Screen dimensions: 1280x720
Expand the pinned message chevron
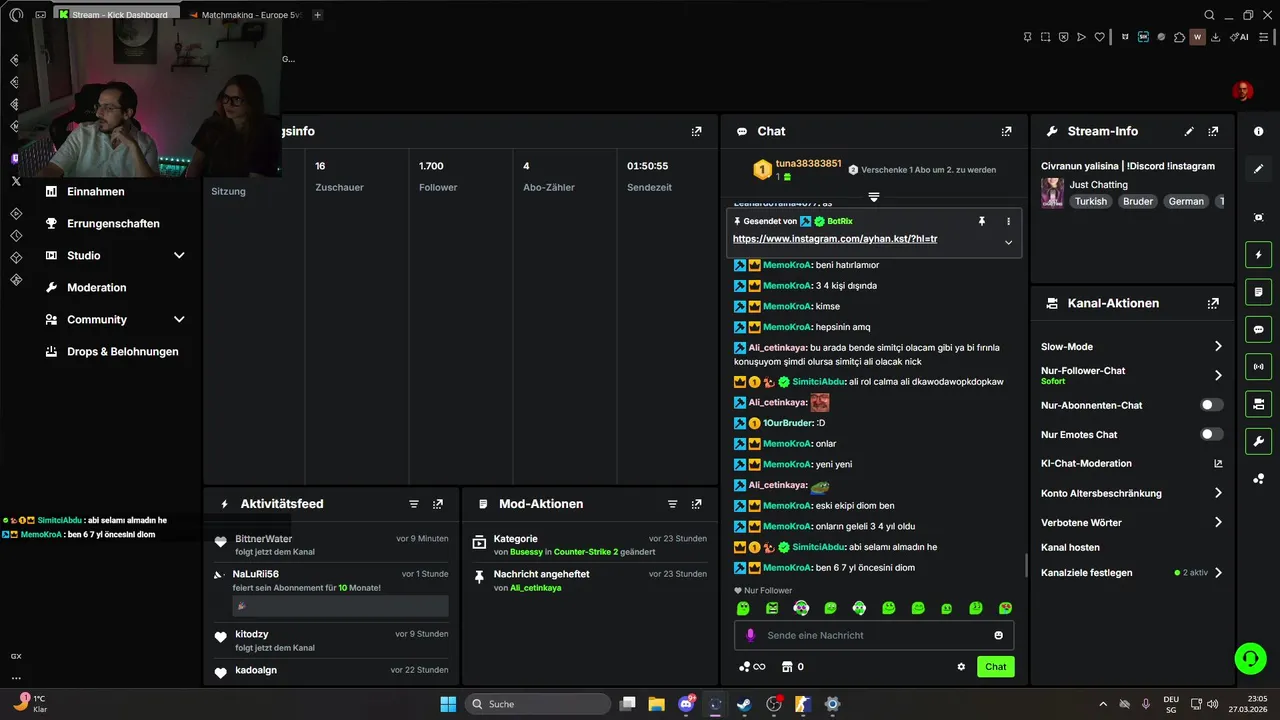(1008, 242)
